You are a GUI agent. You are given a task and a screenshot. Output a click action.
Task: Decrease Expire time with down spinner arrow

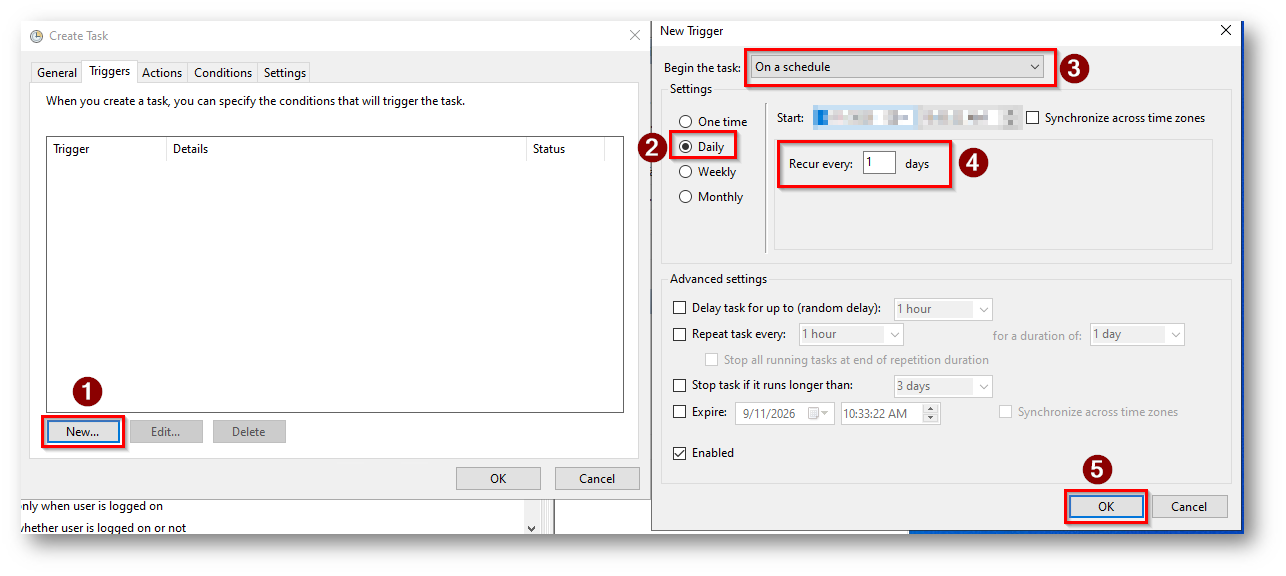click(x=931, y=418)
